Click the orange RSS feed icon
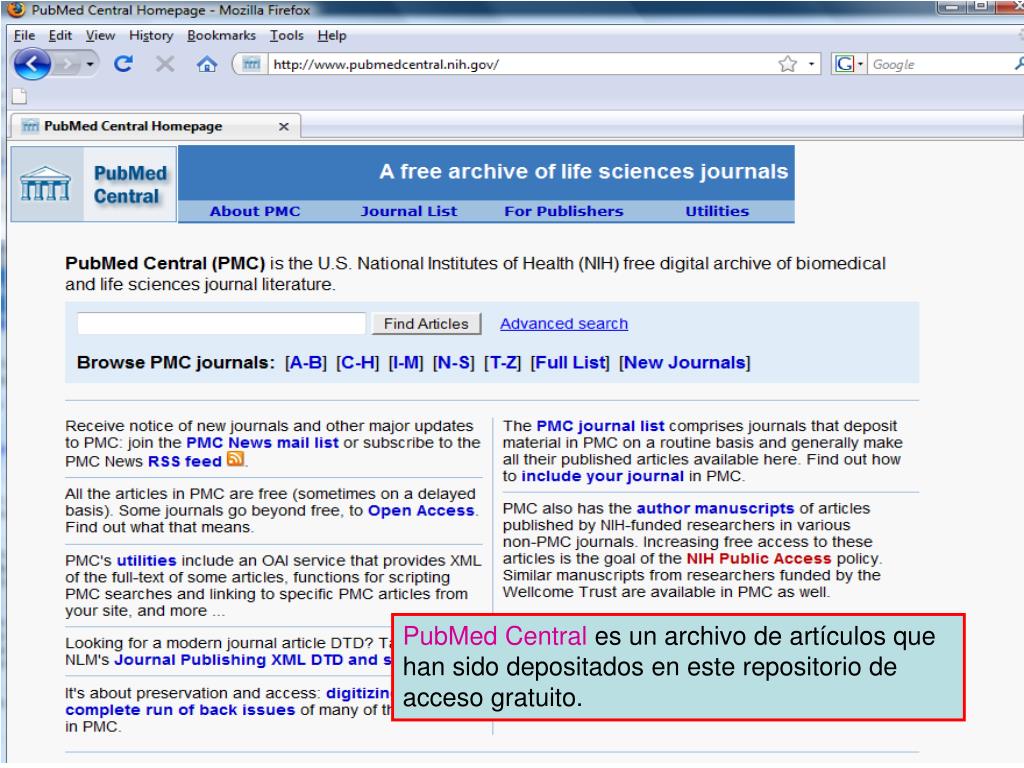The height and width of the screenshot is (768, 1024). click(x=235, y=459)
